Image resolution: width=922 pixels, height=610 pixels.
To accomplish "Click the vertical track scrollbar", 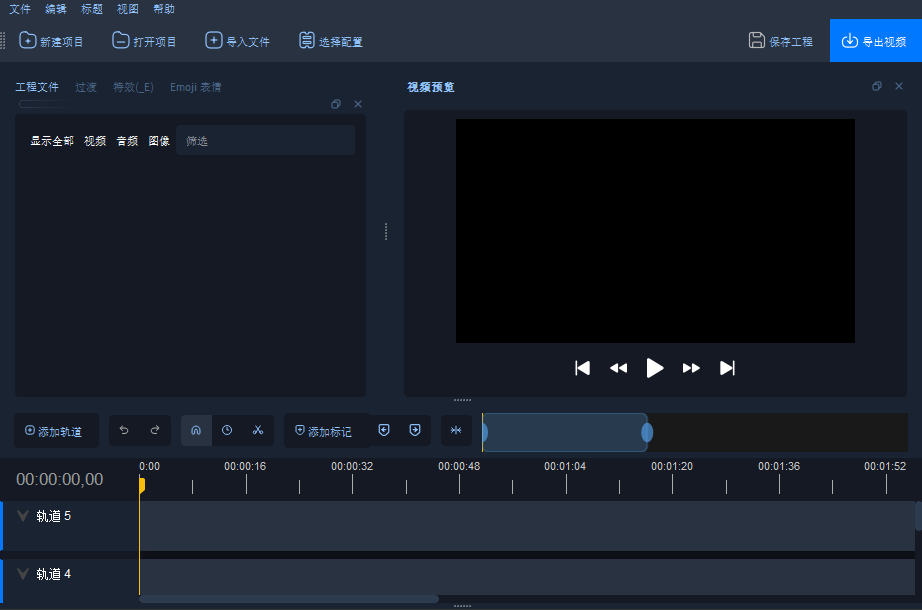I will (x=918, y=516).
